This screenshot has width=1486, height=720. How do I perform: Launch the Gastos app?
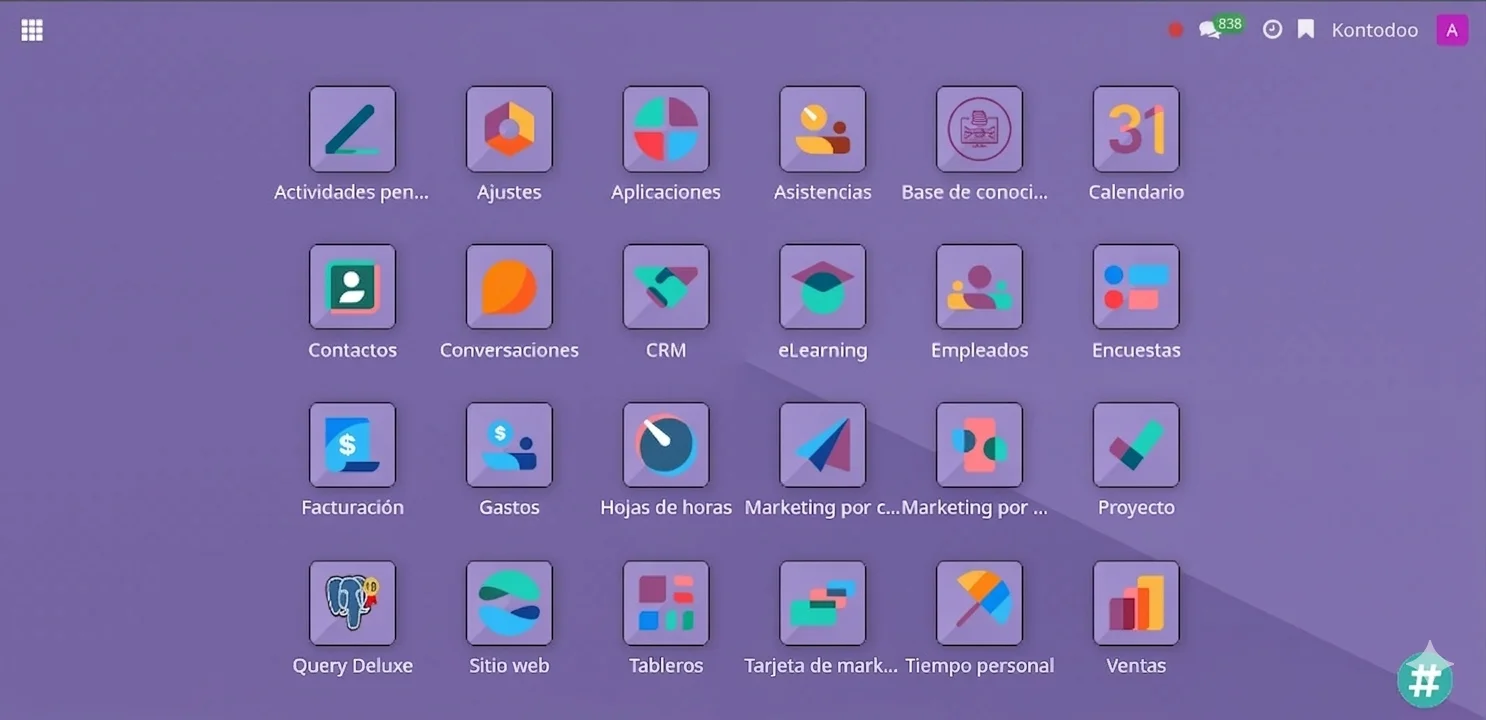509,444
